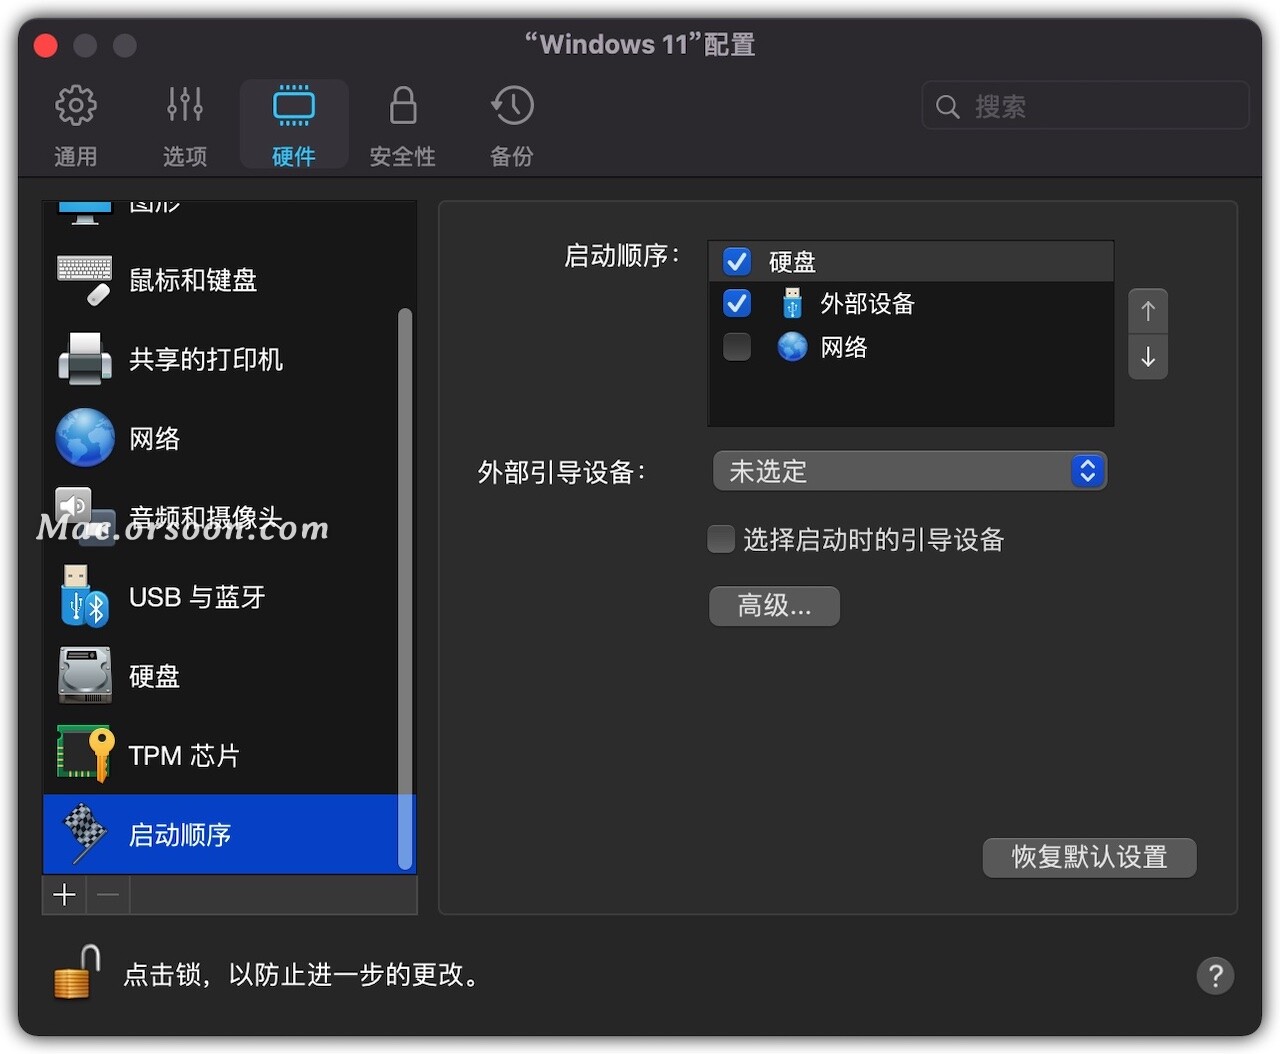Click 恢复默认设置 button

click(x=1089, y=857)
